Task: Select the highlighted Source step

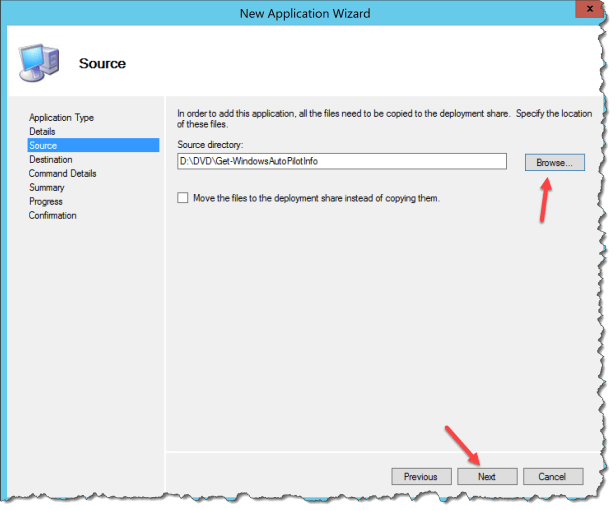Action: coord(43,145)
